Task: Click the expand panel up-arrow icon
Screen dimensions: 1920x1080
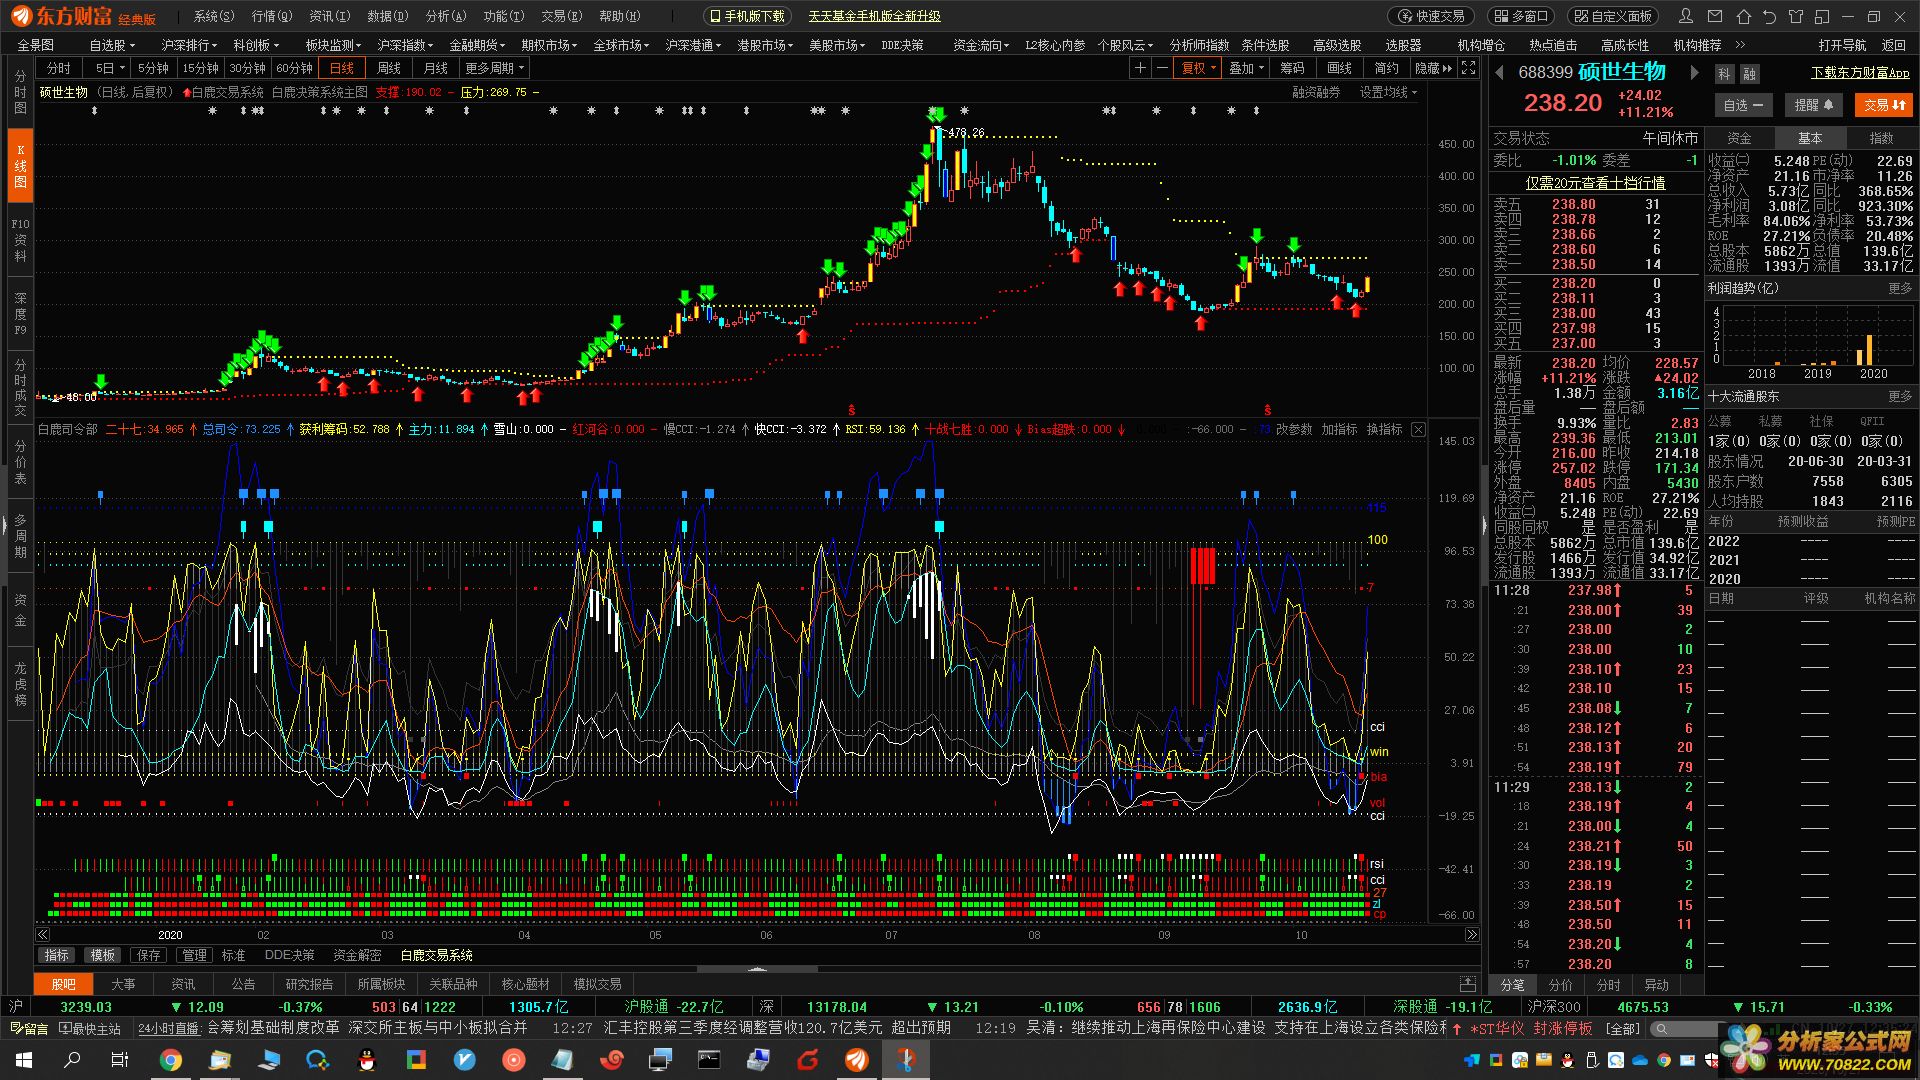Action: click(1467, 984)
